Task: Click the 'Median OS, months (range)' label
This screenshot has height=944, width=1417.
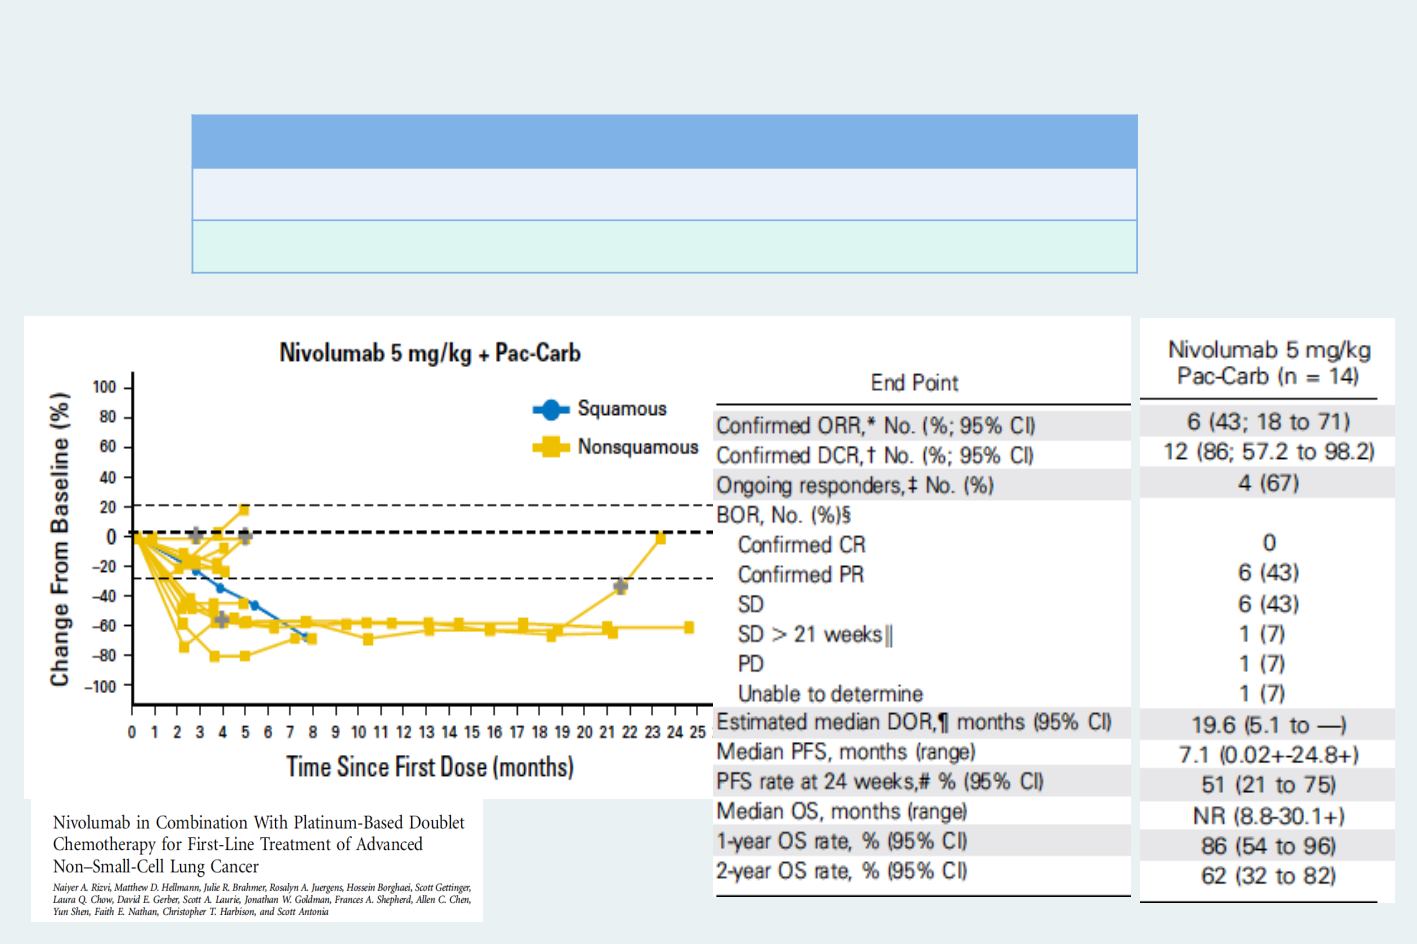Action: pos(842,812)
